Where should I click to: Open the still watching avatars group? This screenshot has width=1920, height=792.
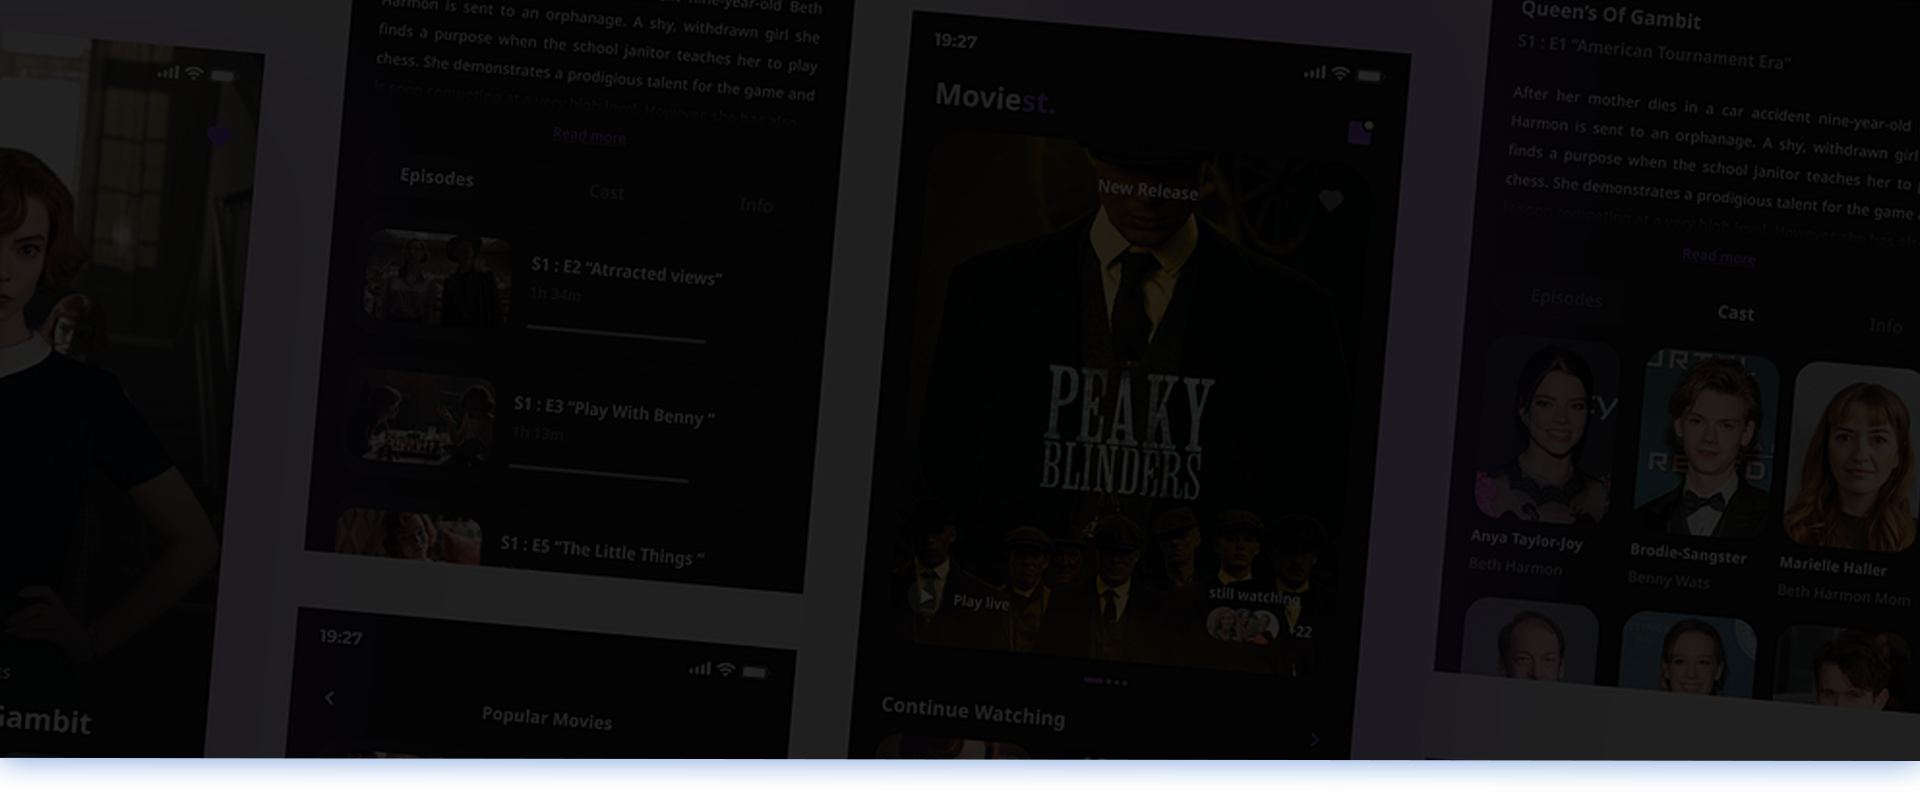(1242, 626)
